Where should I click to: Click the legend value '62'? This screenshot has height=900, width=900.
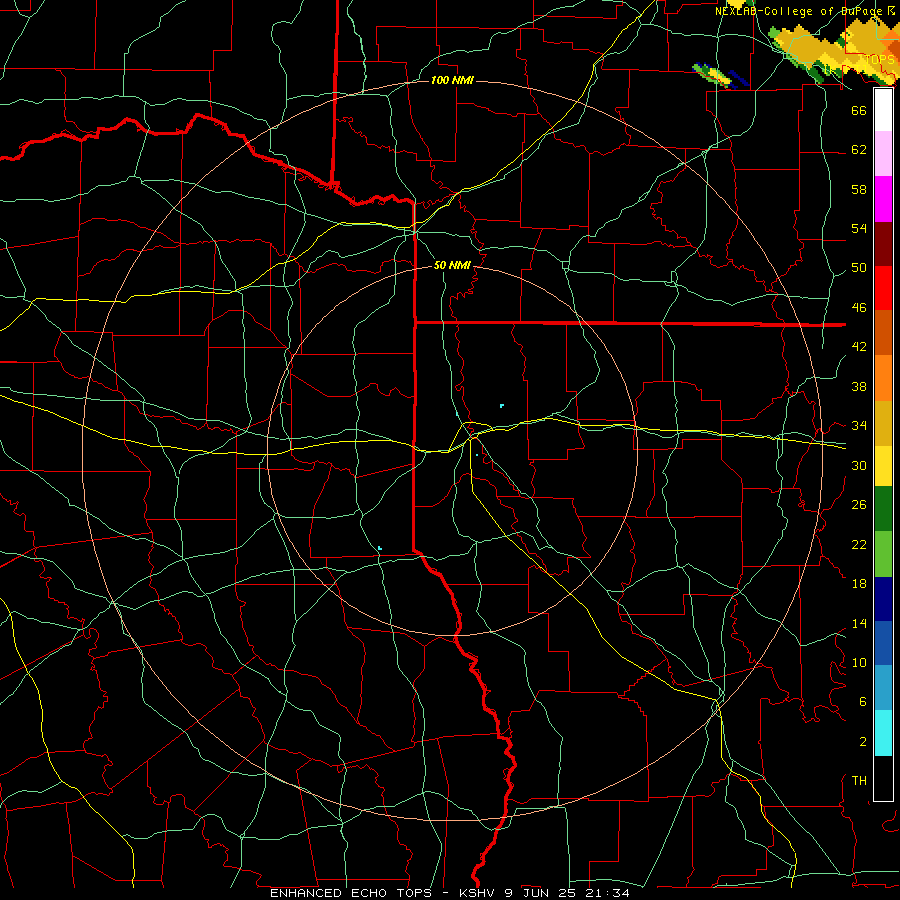tap(859, 150)
